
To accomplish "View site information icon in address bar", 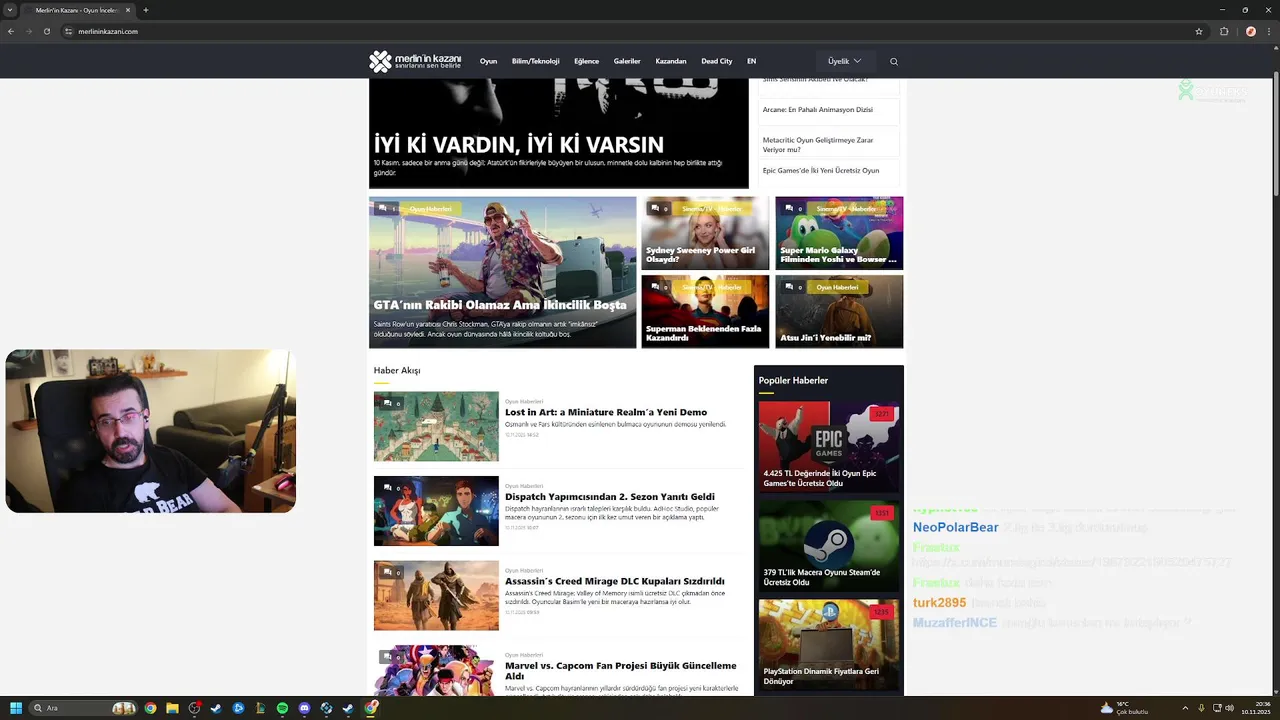I will pyautogui.click(x=69, y=31).
